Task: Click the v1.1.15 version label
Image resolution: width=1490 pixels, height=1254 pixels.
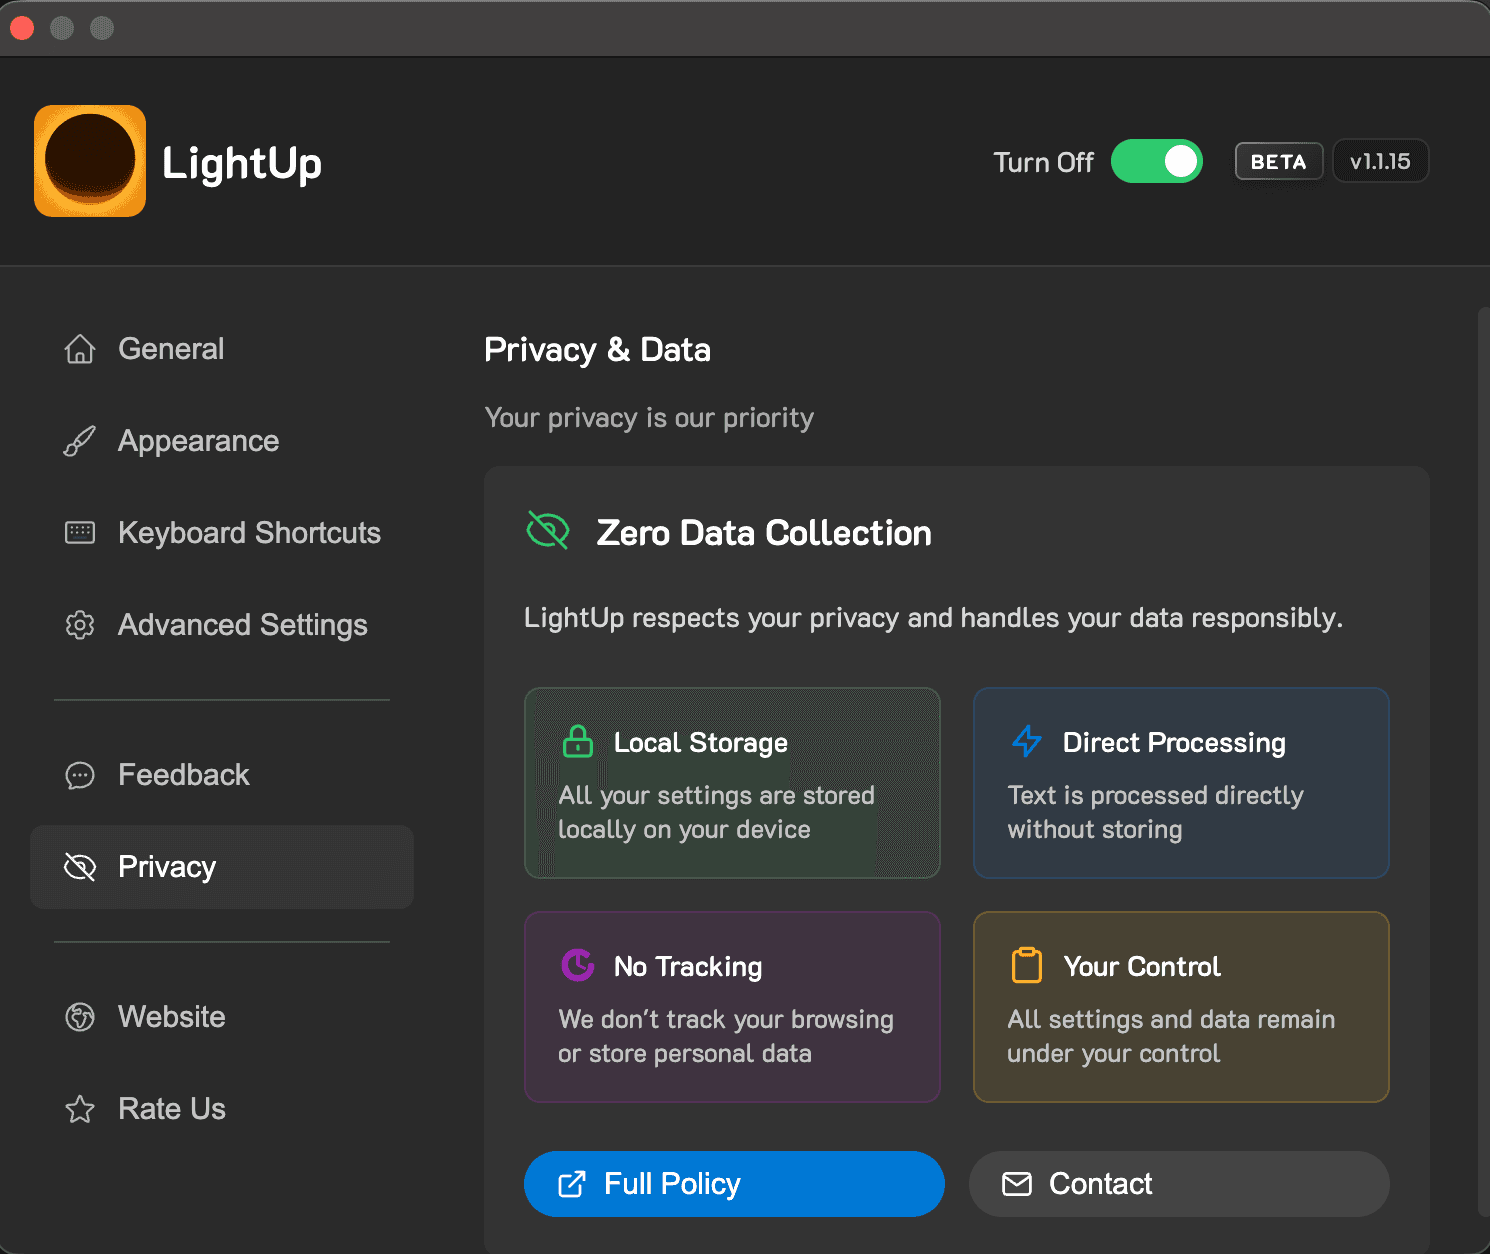Action: click(x=1380, y=161)
